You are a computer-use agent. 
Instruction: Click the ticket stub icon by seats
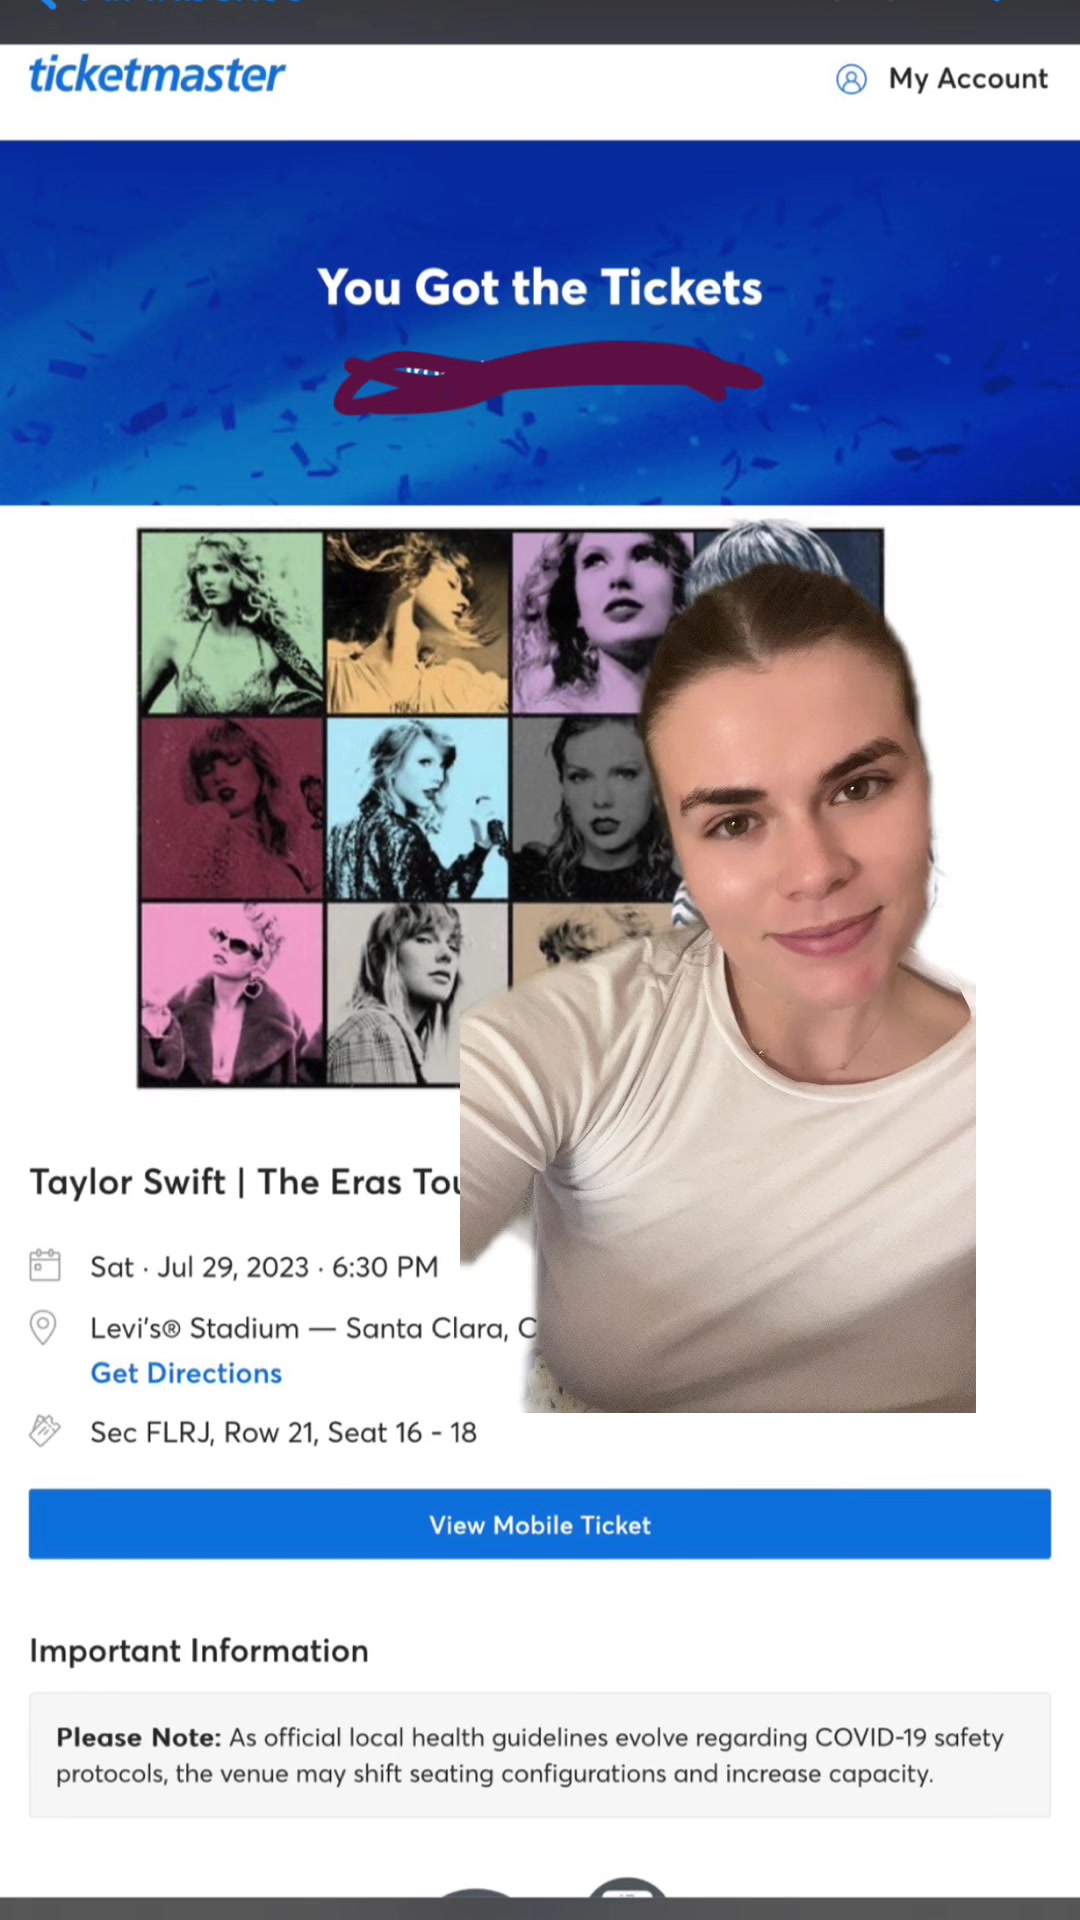pos(45,1431)
